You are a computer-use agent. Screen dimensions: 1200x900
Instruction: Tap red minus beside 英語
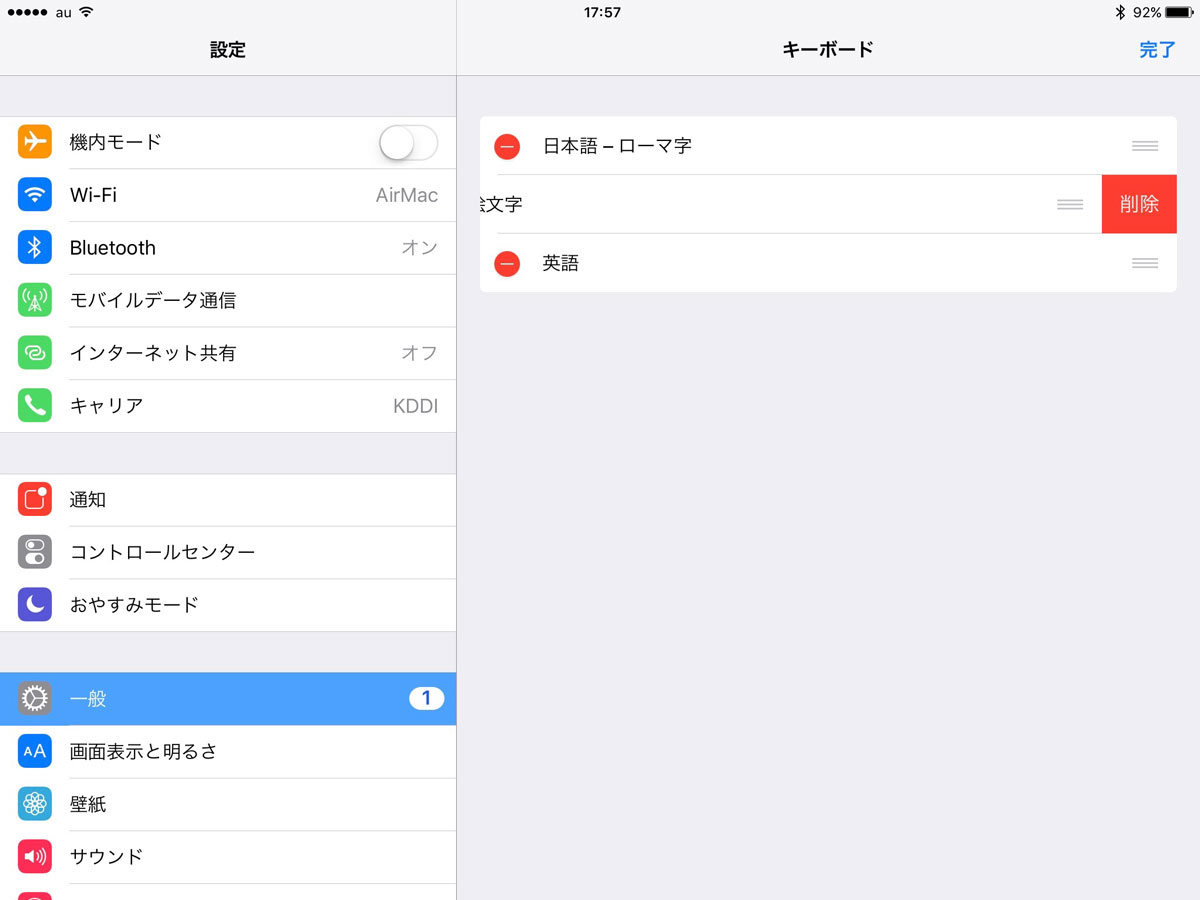coord(507,264)
